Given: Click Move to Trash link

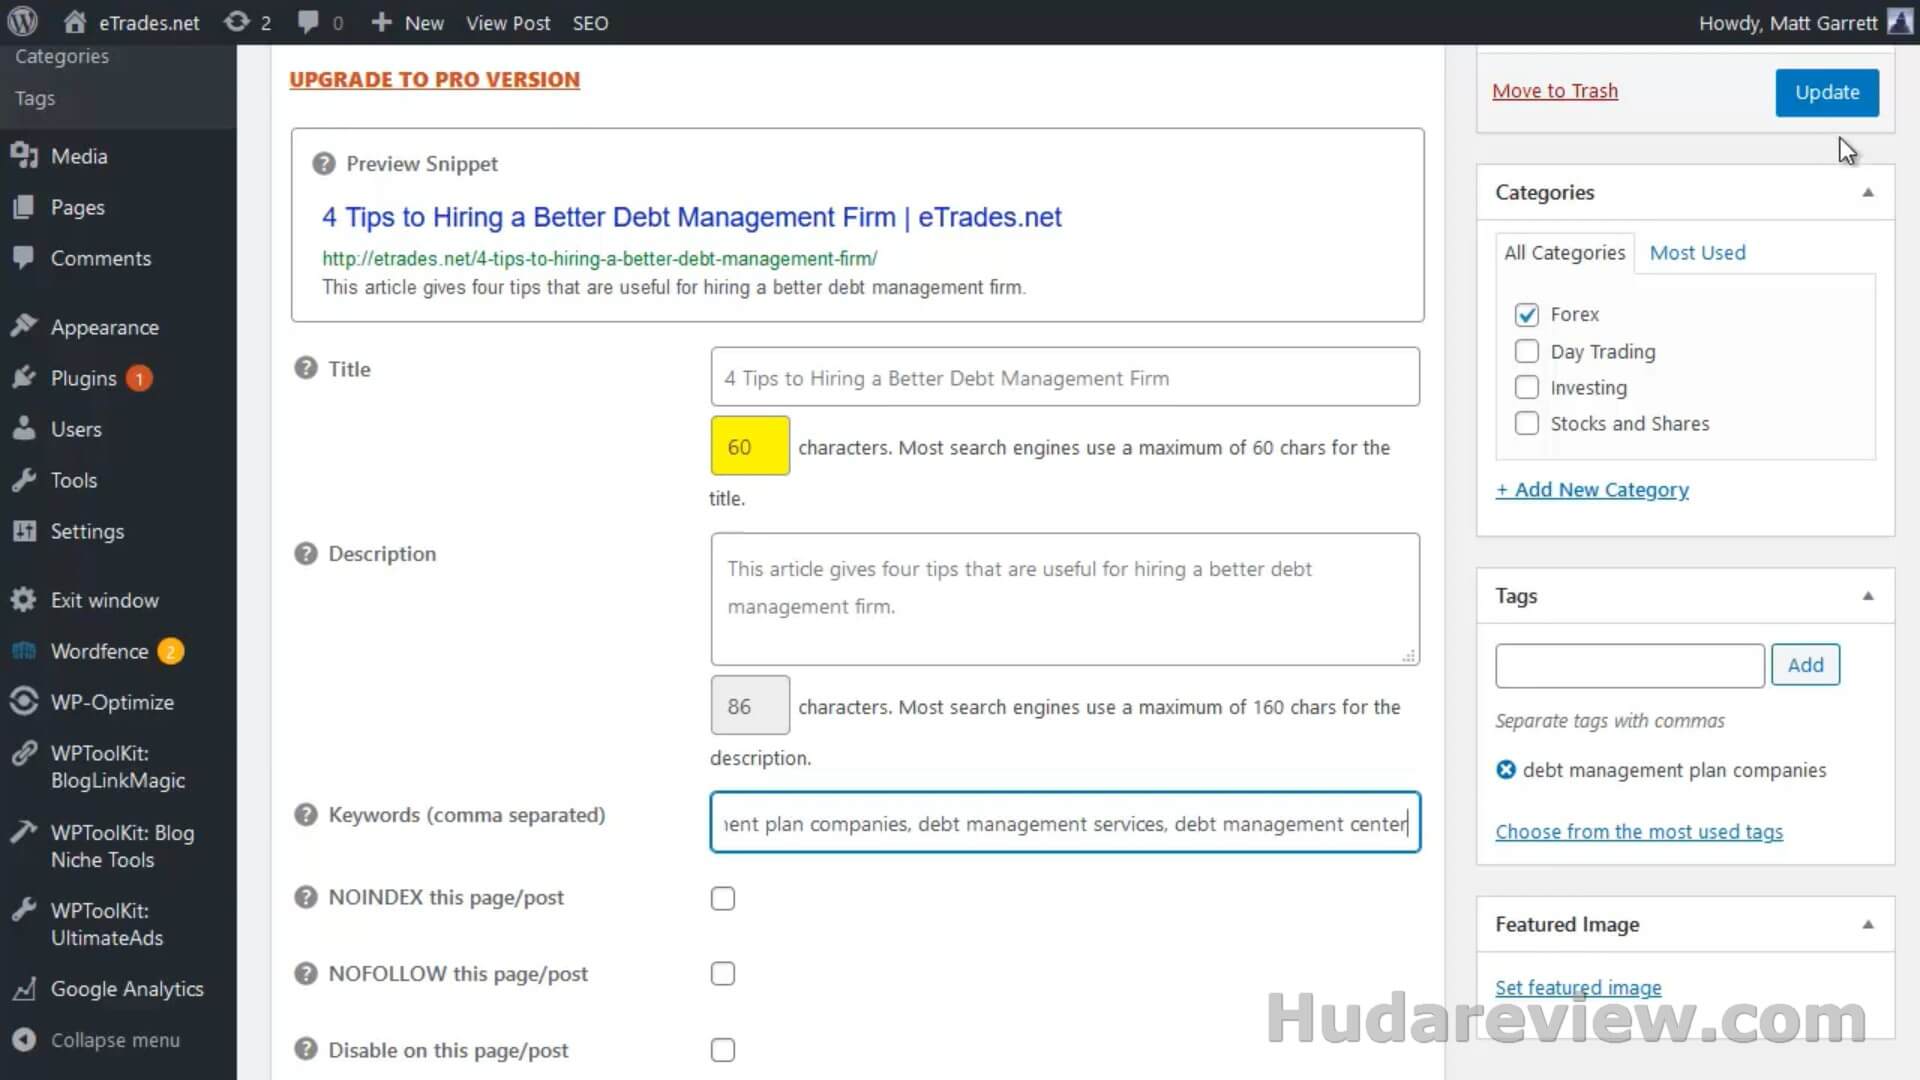Looking at the screenshot, I should click(1554, 91).
